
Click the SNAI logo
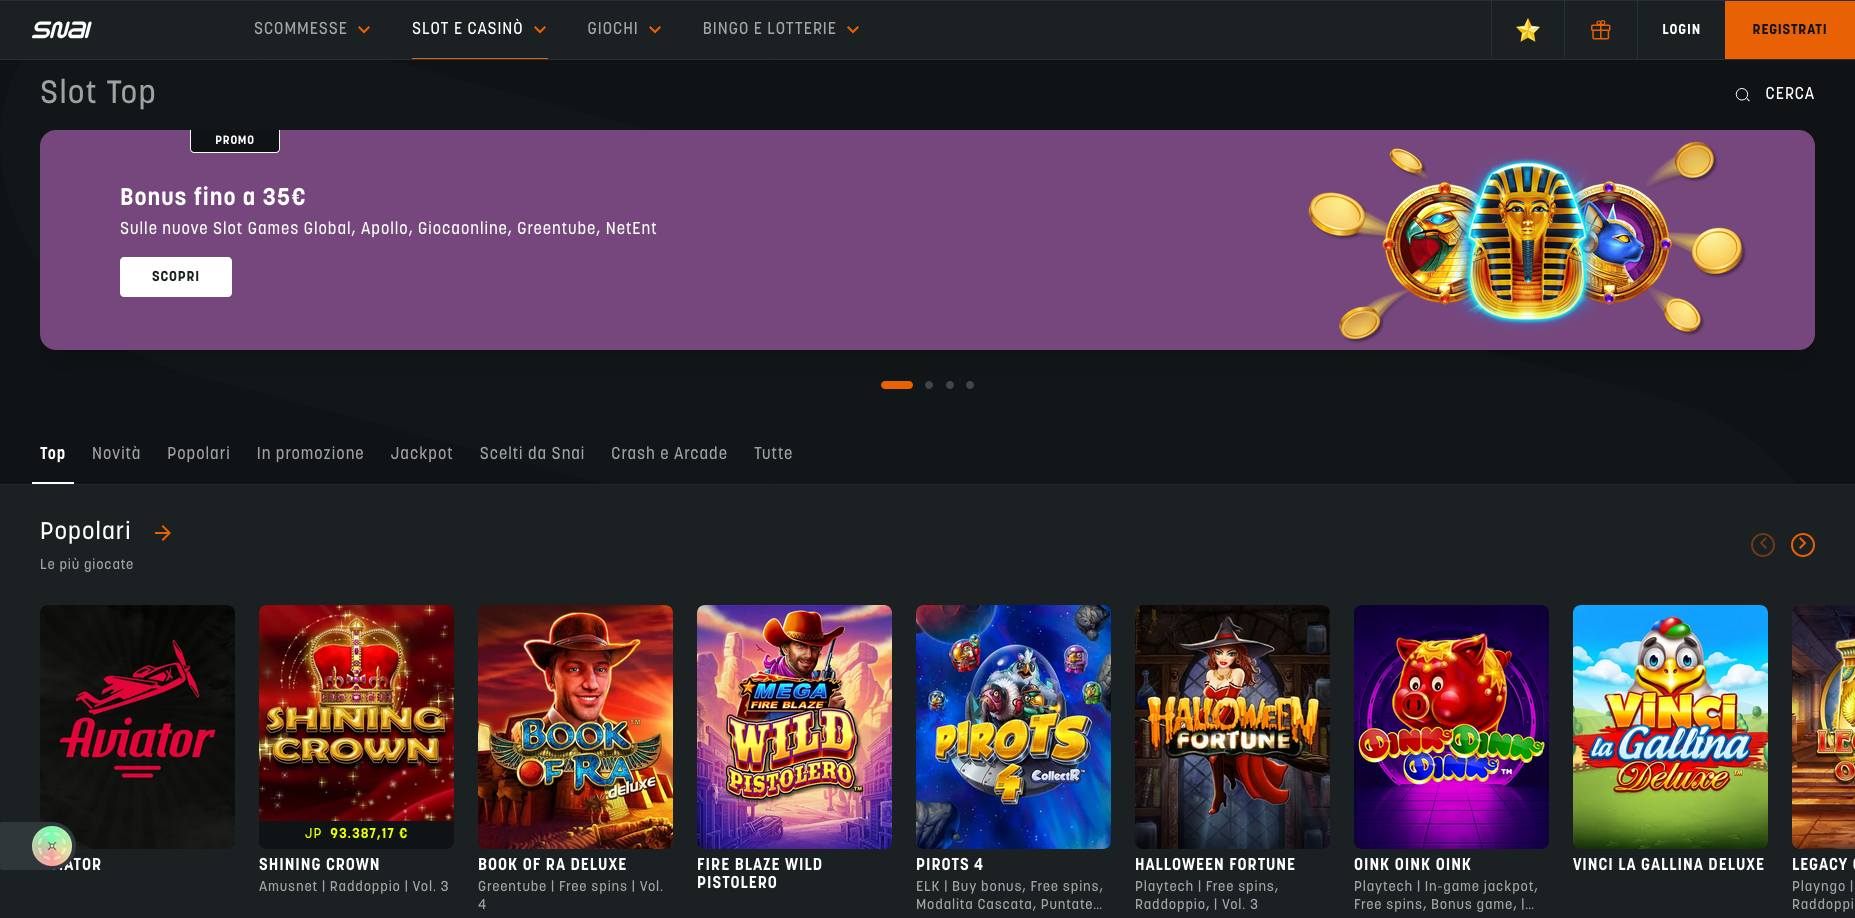62,30
